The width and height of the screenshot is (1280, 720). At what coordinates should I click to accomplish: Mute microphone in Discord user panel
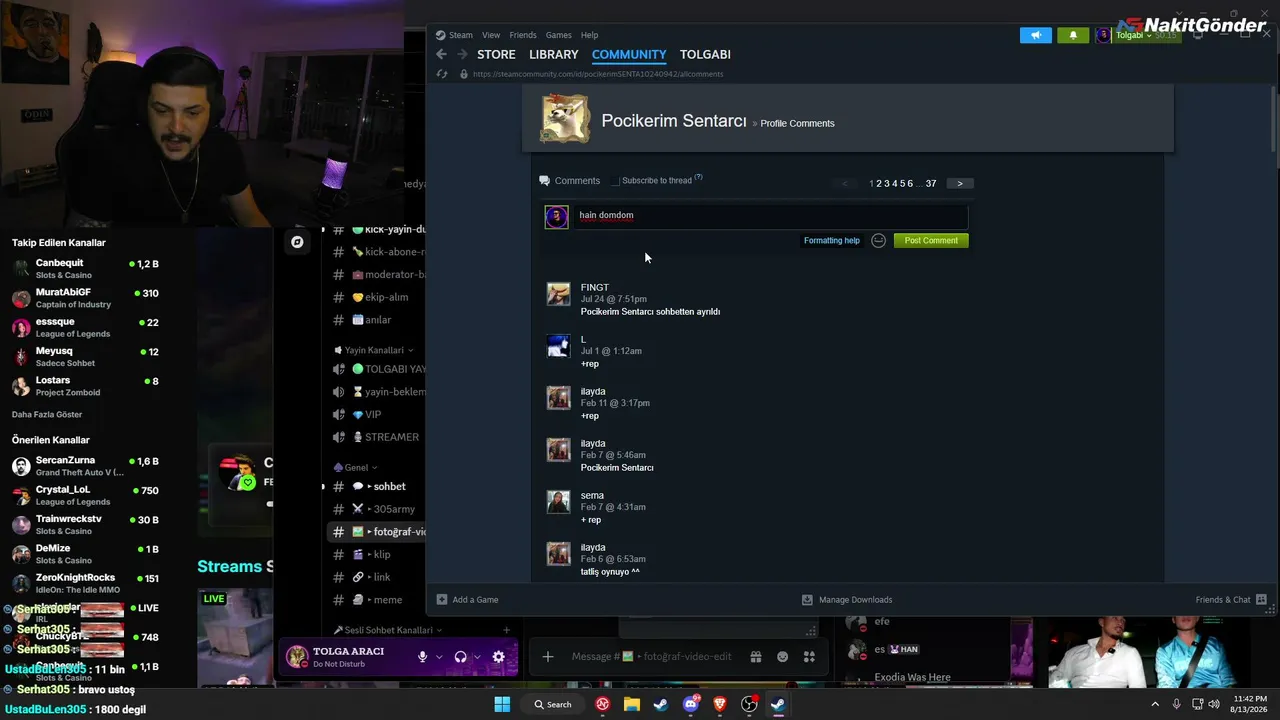click(422, 657)
